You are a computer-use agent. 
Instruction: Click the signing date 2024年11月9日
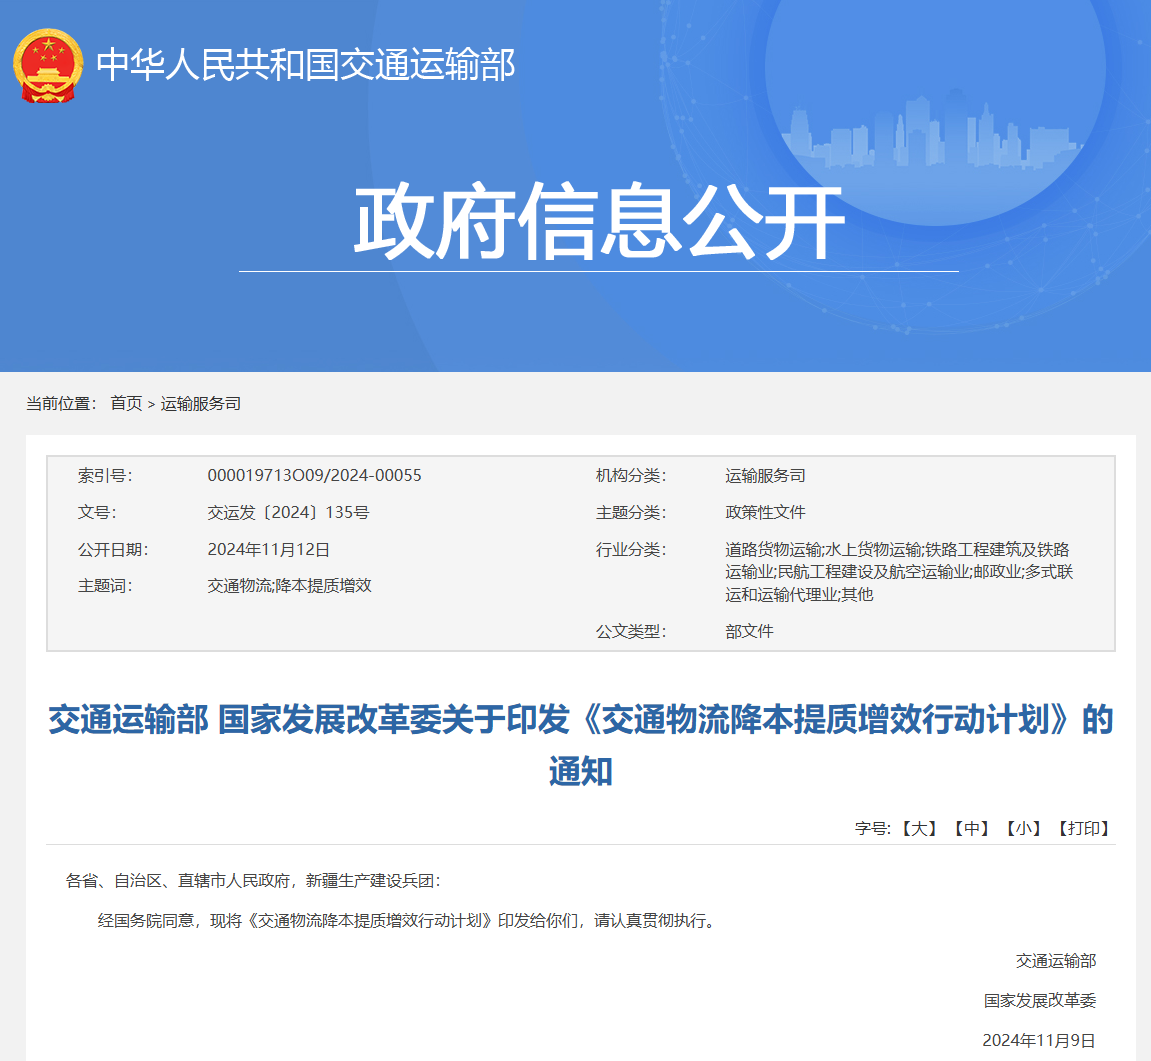point(1039,1040)
